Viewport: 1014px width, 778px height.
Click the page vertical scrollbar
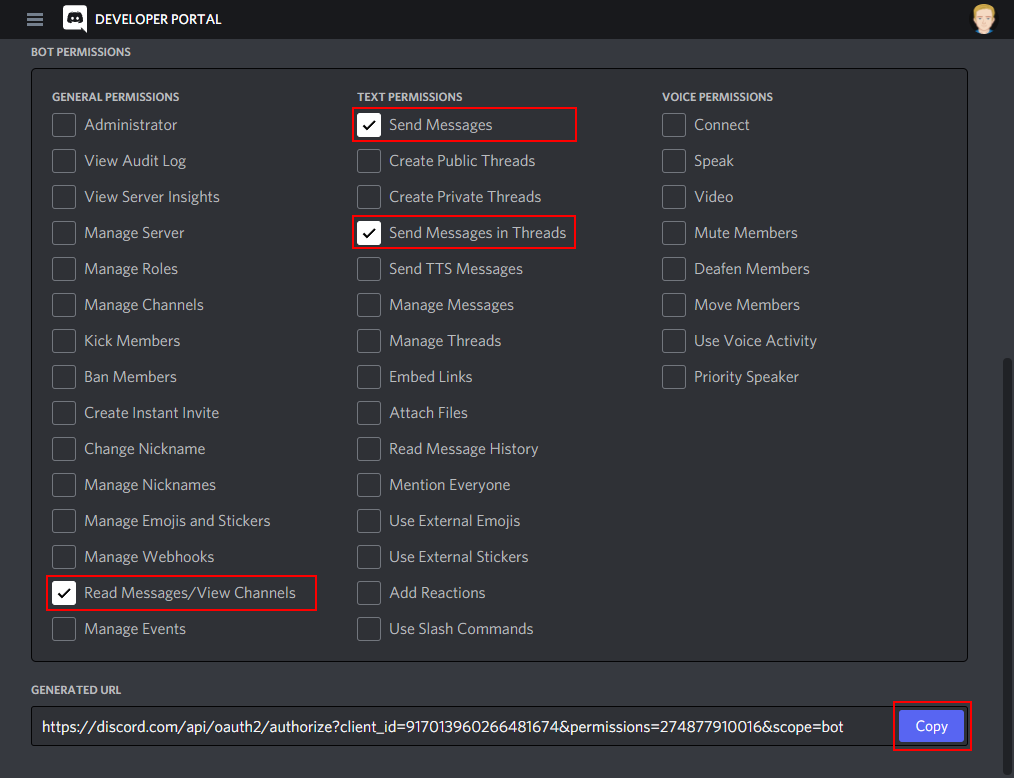tap(1007, 566)
